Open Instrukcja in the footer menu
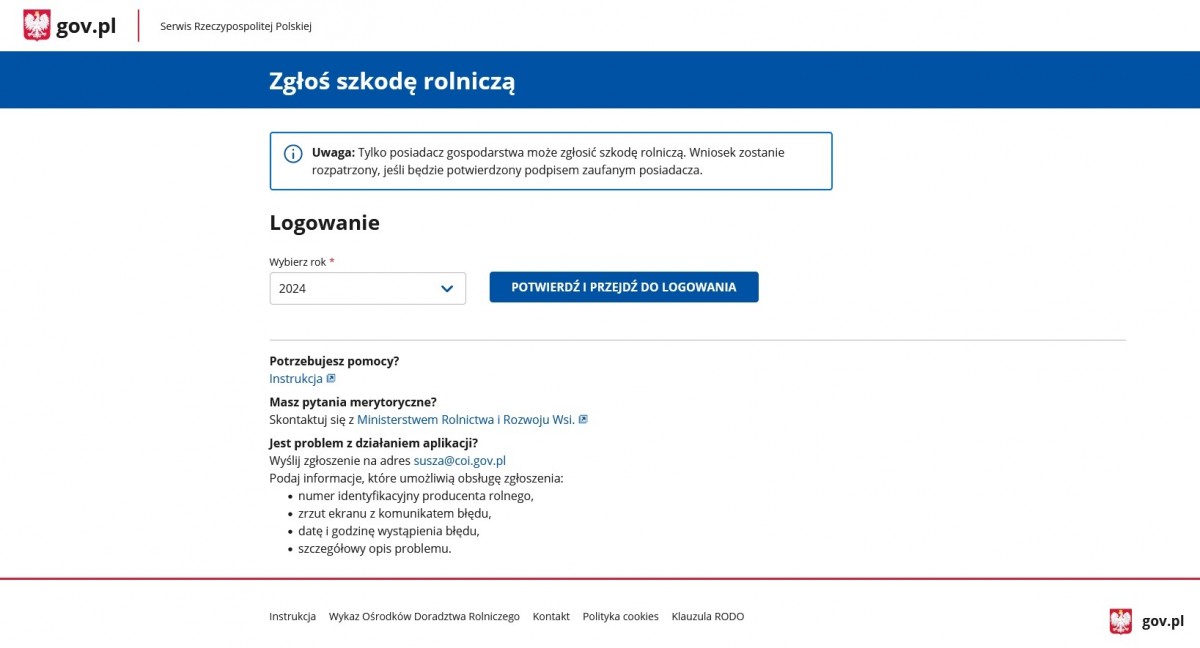The height and width of the screenshot is (648, 1200). pyautogui.click(x=292, y=617)
